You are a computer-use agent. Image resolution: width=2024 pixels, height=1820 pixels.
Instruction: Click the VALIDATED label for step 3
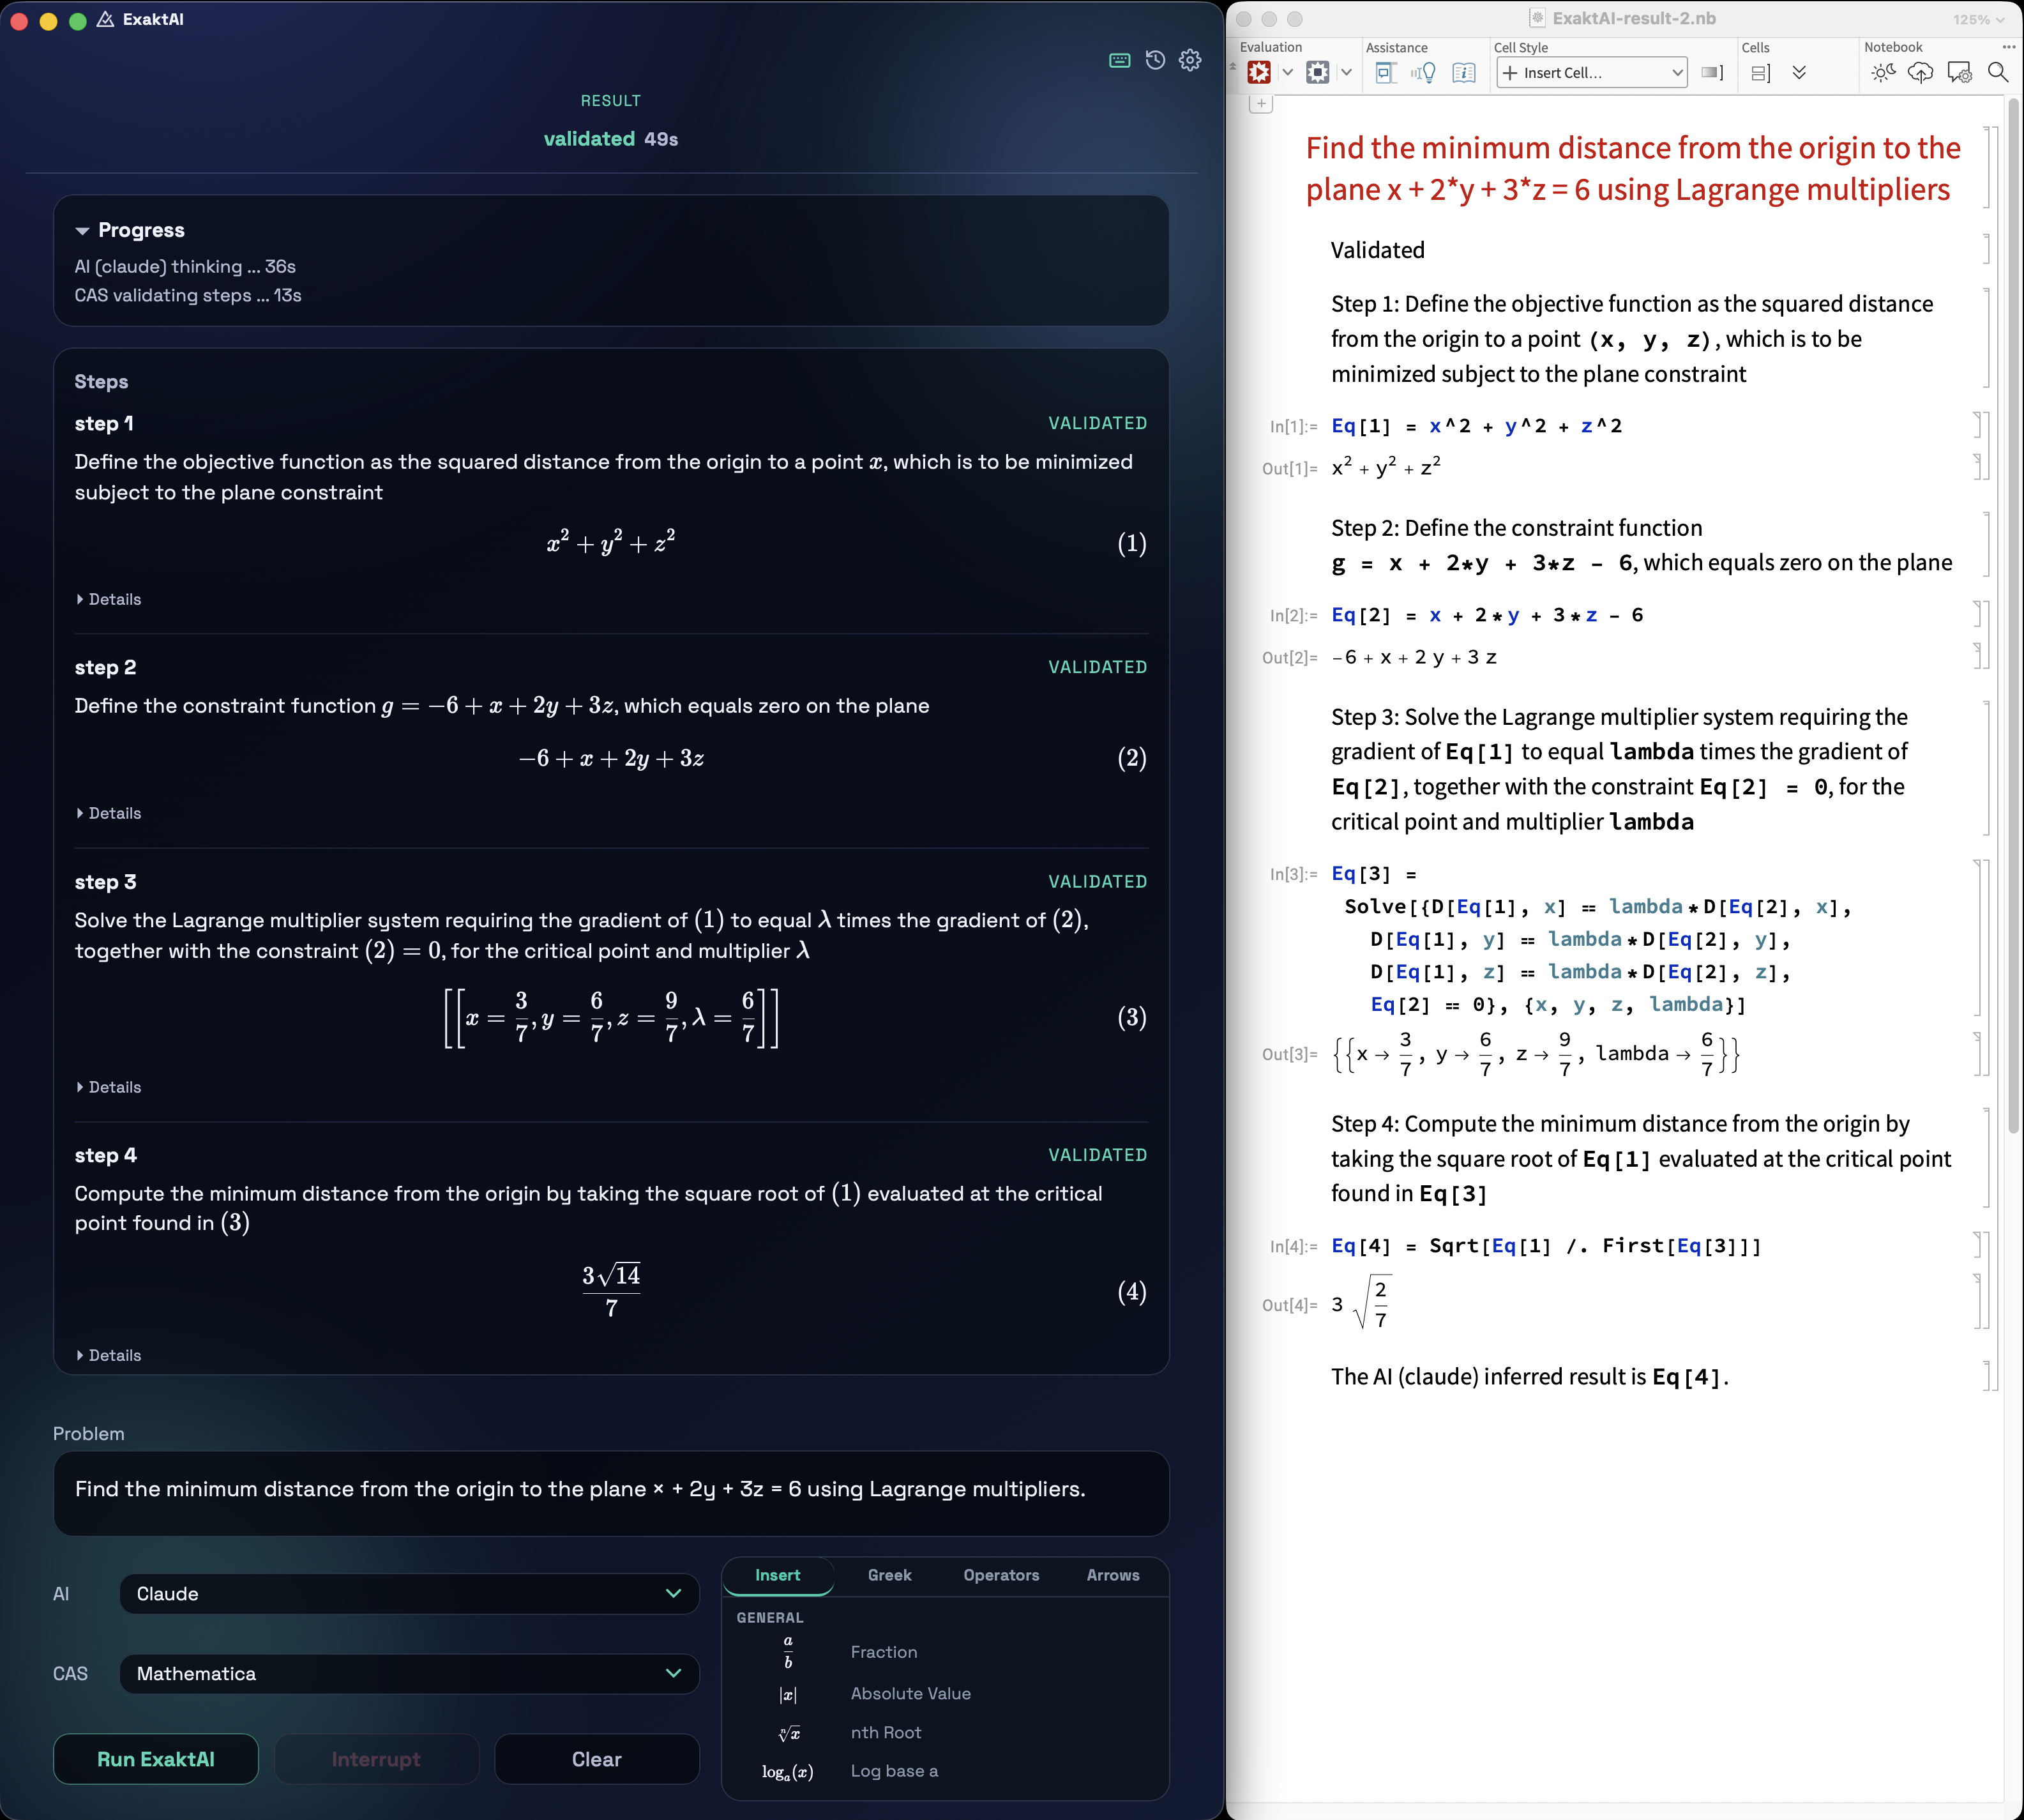point(1097,882)
